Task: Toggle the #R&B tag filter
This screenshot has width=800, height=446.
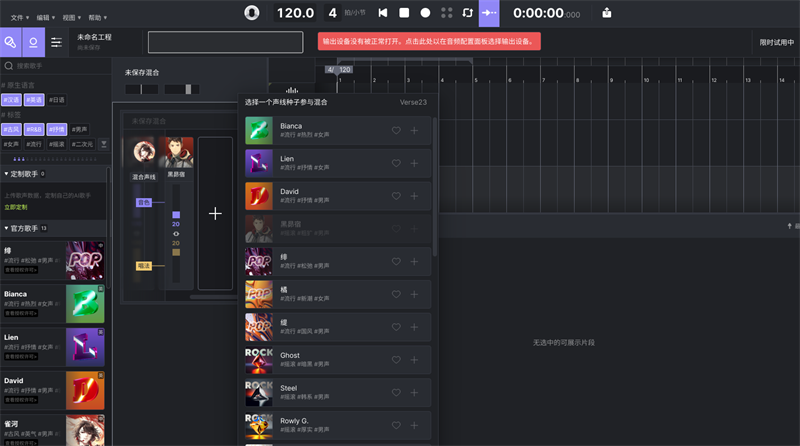Action: (x=34, y=129)
